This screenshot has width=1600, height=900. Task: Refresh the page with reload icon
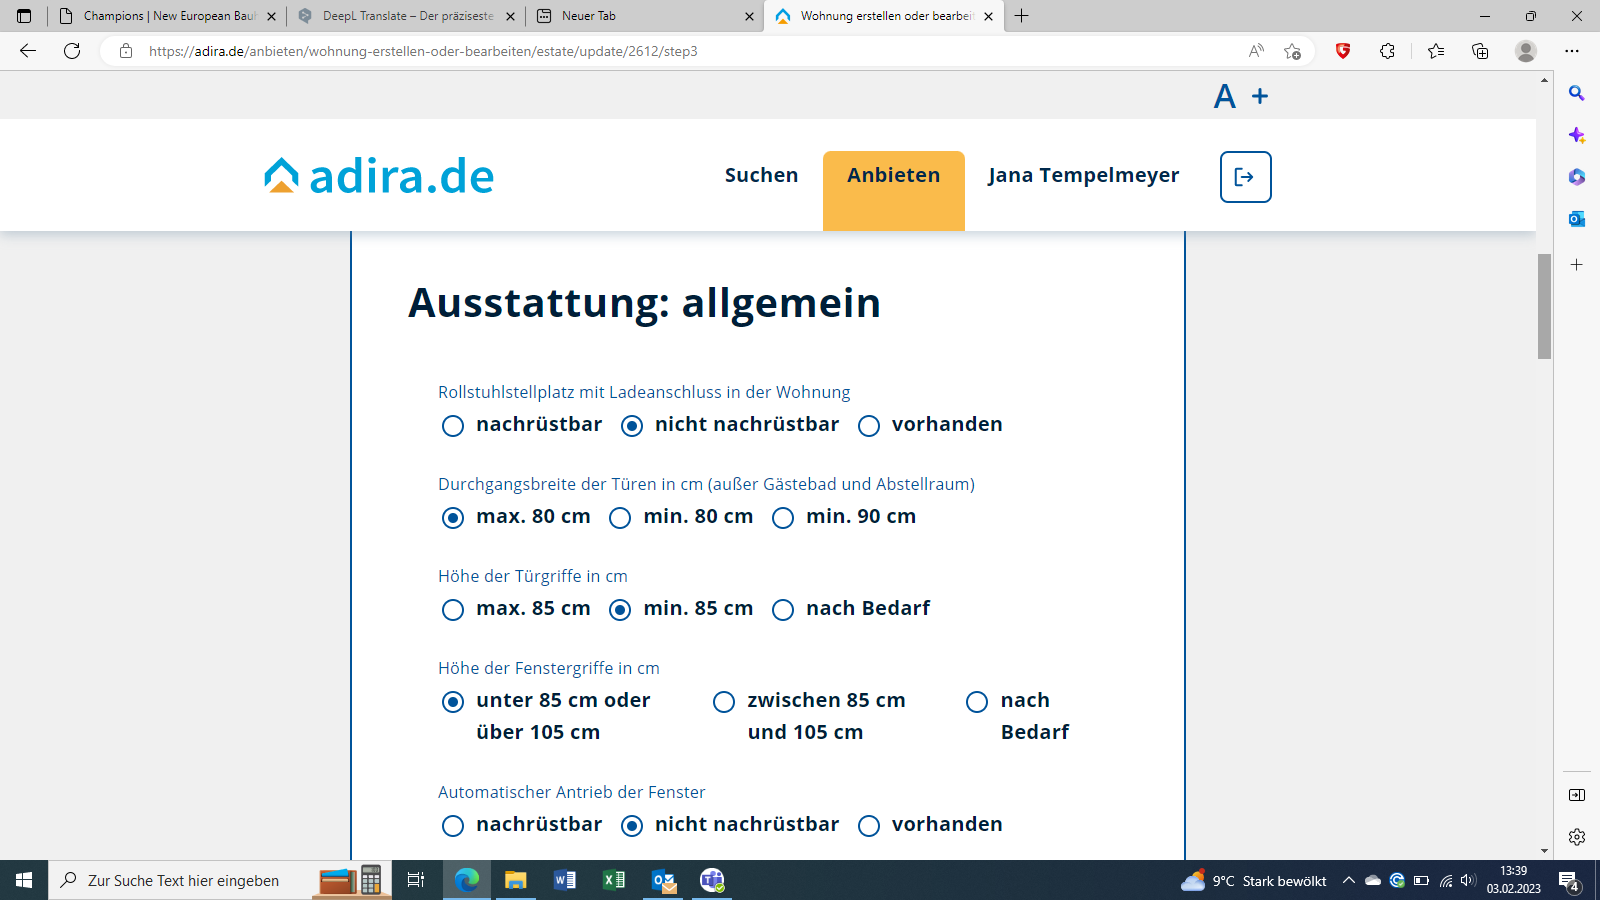tap(72, 51)
